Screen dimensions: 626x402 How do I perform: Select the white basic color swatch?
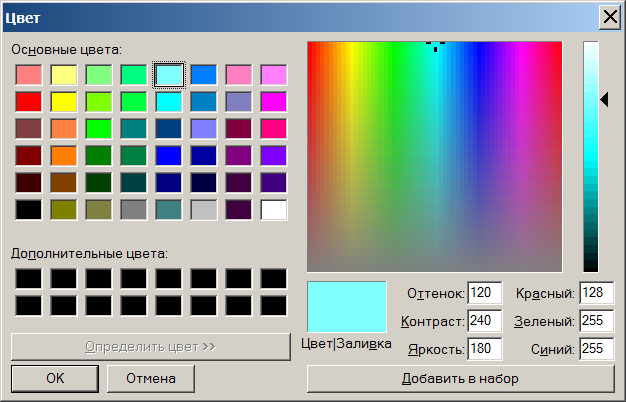[273, 209]
